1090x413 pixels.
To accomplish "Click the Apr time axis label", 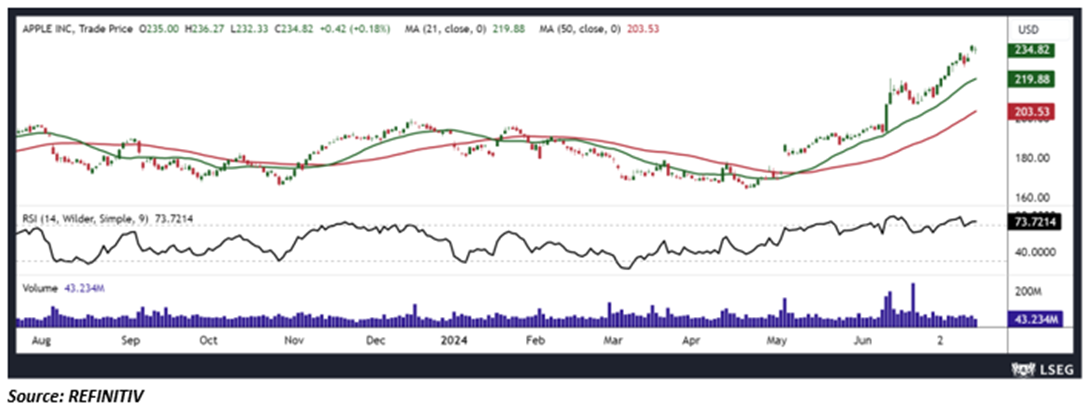I will (x=690, y=341).
